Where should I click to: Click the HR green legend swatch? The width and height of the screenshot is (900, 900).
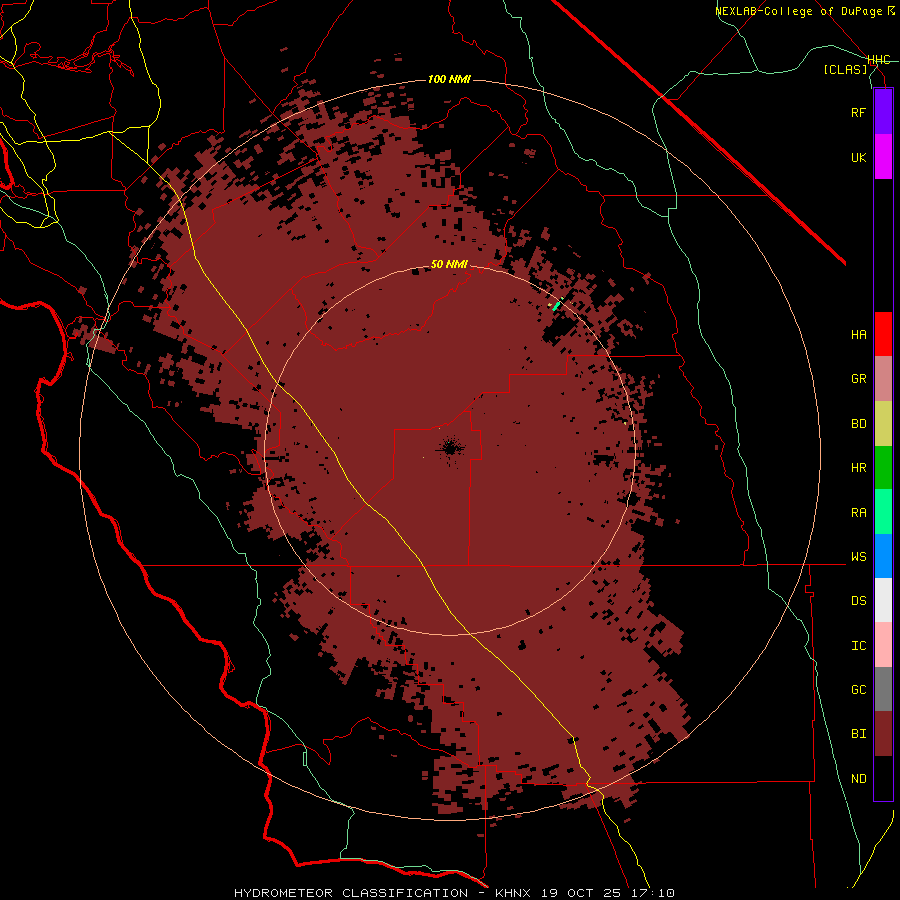pyautogui.click(x=883, y=468)
